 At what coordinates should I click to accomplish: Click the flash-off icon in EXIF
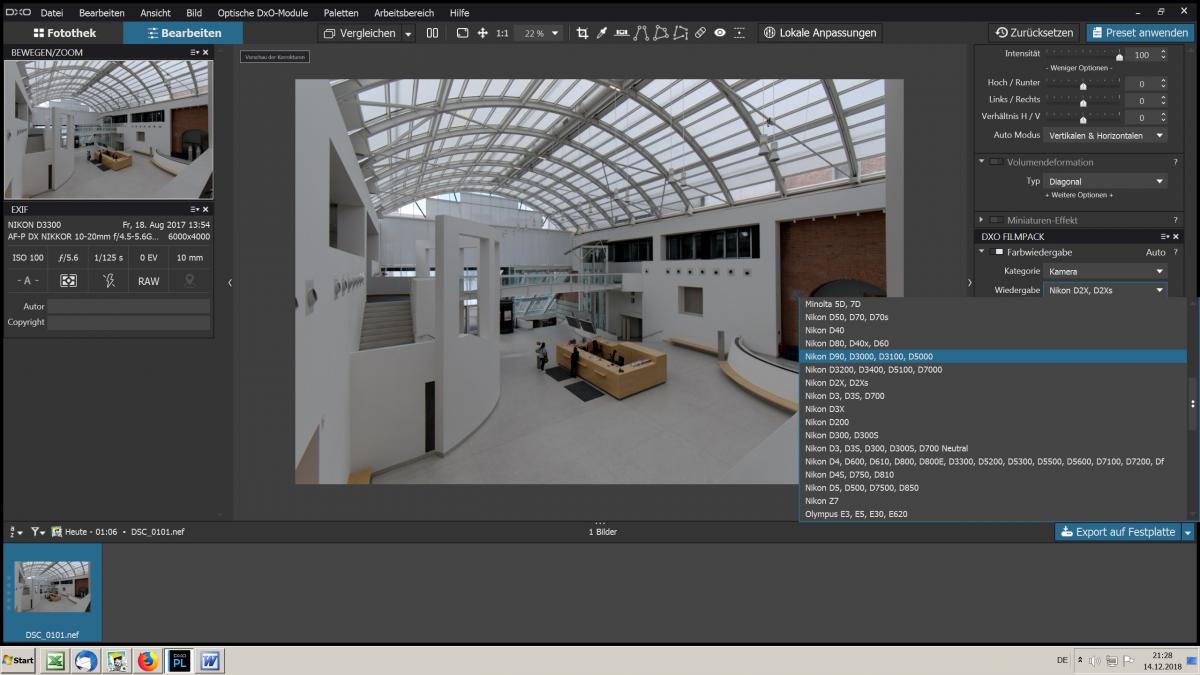[109, 281]
